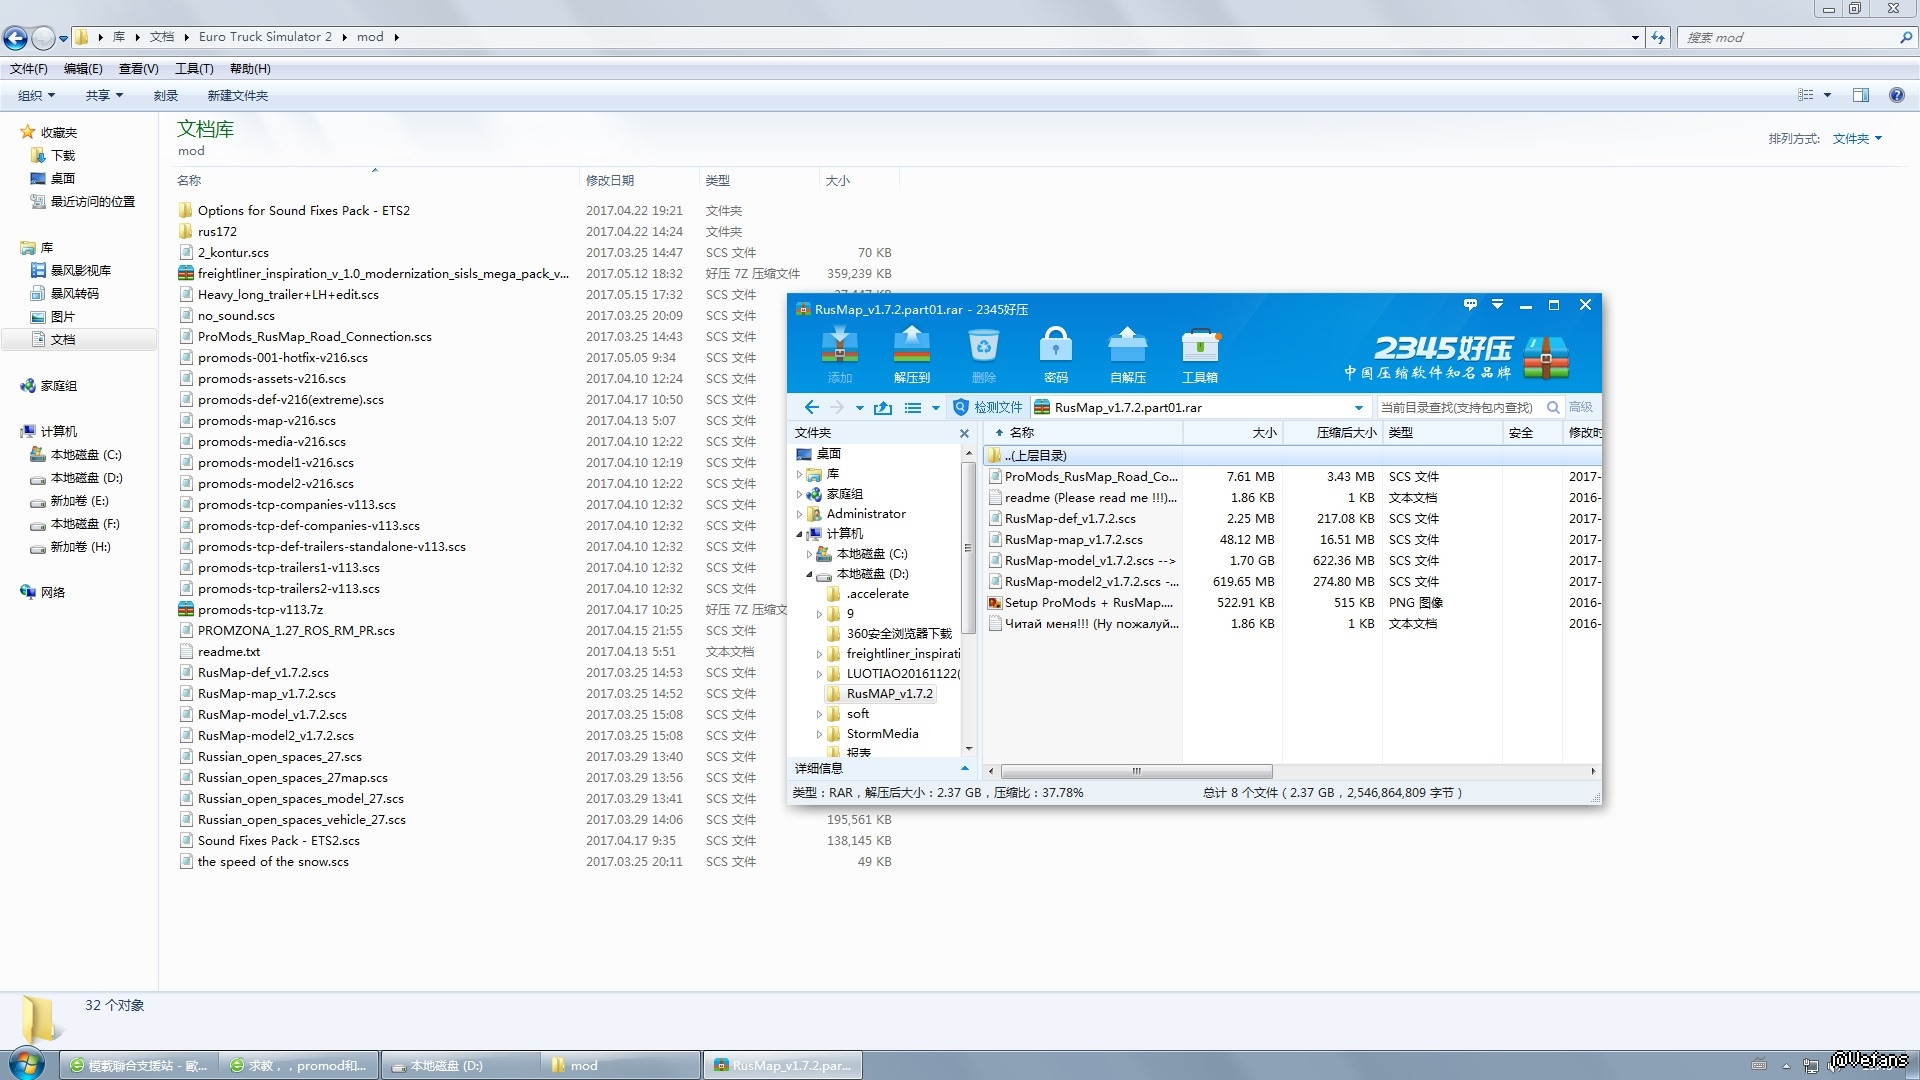Click the 高级 advanced search link
Image resolution: width=1920 pixels, height=1080 pixels.
[1580, 407]
